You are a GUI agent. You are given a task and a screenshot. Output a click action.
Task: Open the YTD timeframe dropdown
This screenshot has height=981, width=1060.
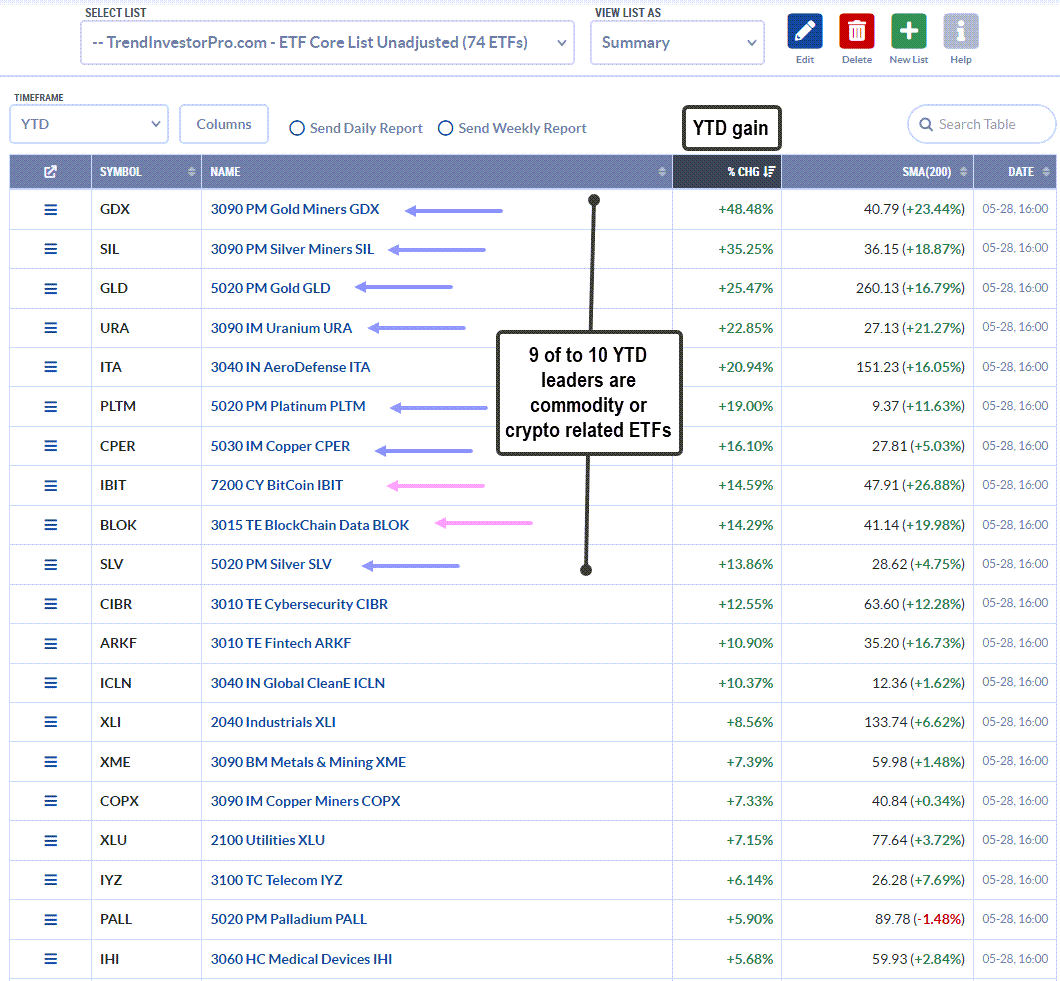[89, 124]
